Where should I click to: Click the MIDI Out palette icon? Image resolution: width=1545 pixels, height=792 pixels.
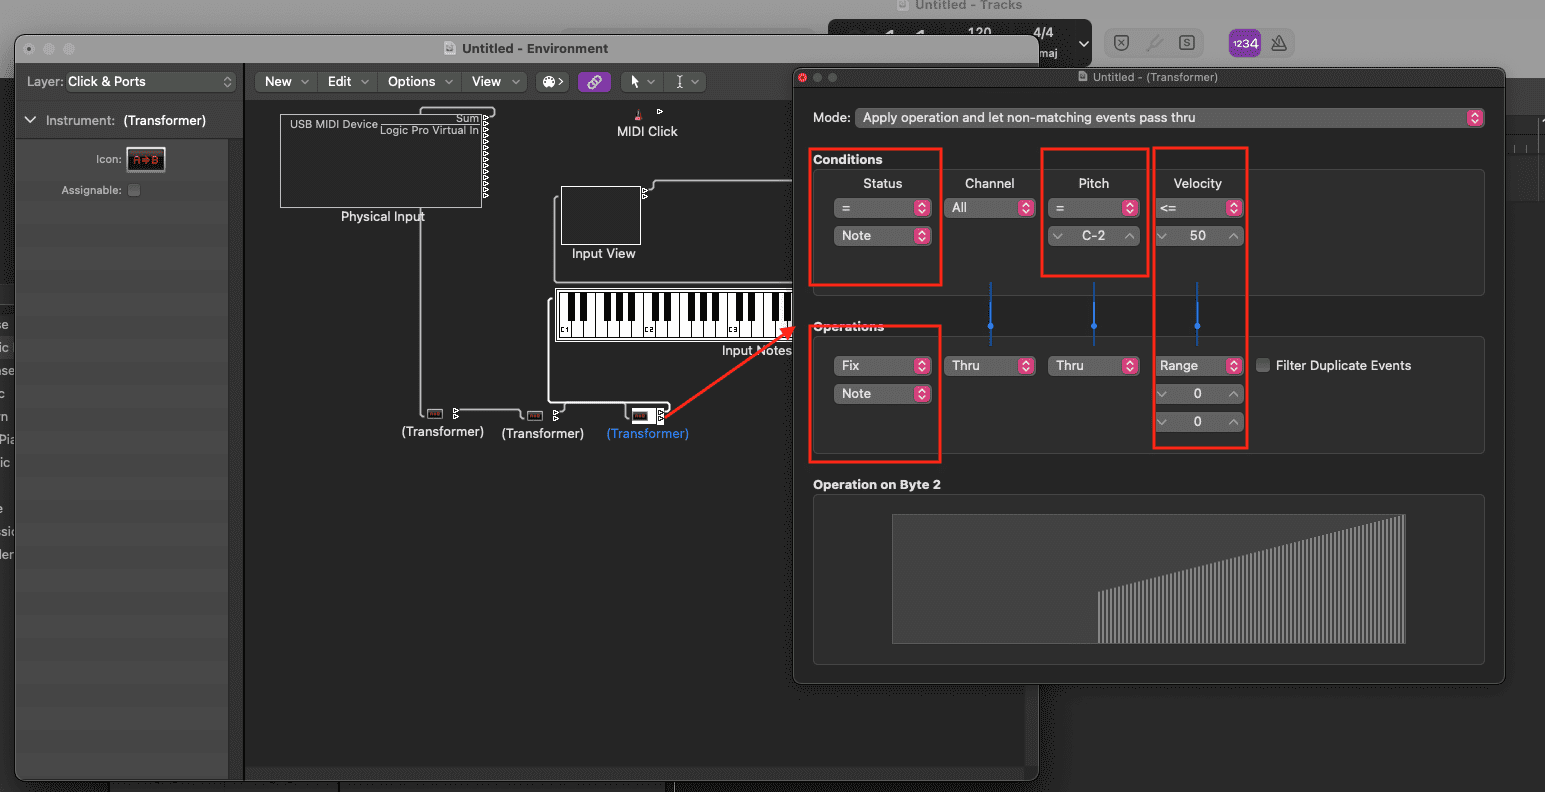[552, 82]
